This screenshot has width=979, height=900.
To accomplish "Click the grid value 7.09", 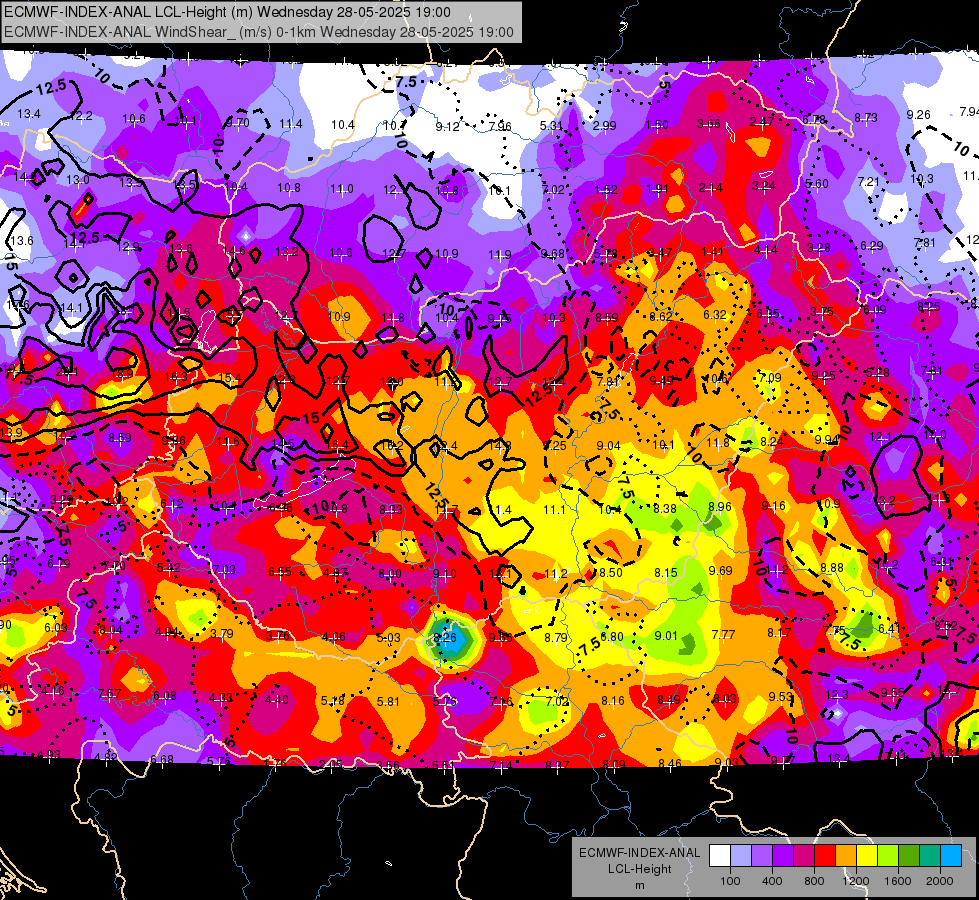I will 770,377.
